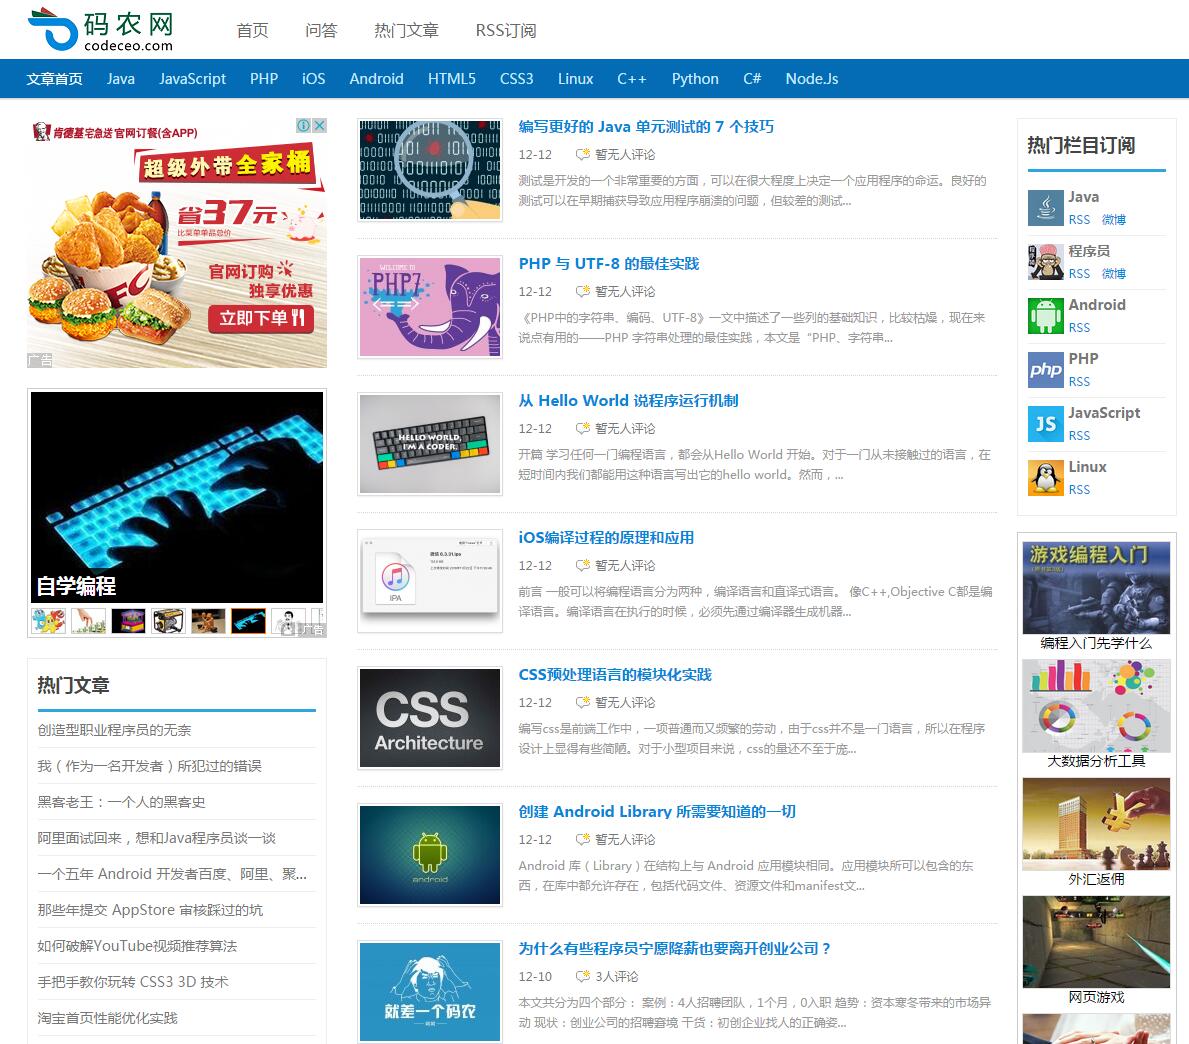1189x1044 pixels.
Task: Click the 自学编程 glowing keyboard ad image
Action: click(x=177, y=497)
